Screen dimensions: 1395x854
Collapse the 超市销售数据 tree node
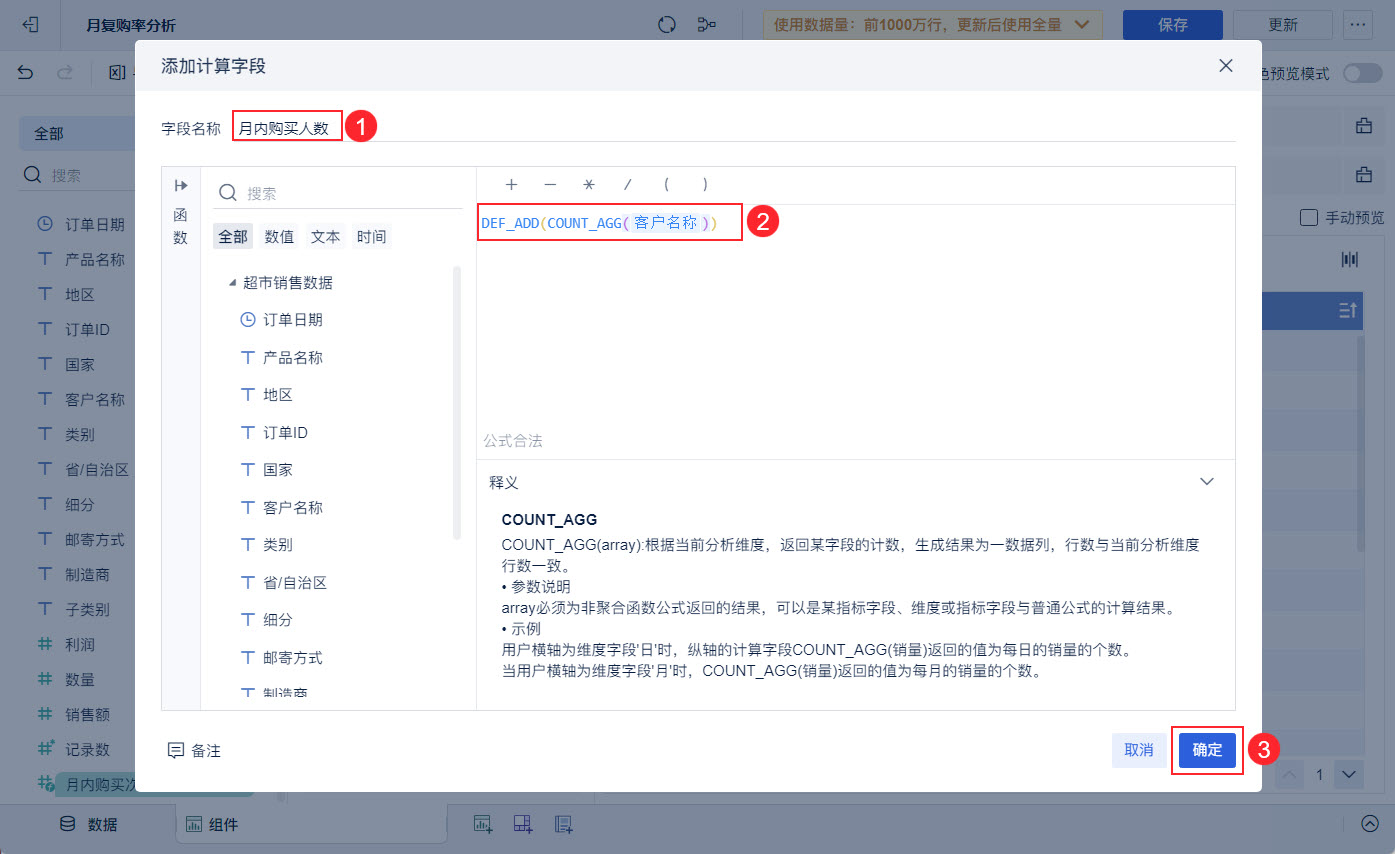coord(233,283)
